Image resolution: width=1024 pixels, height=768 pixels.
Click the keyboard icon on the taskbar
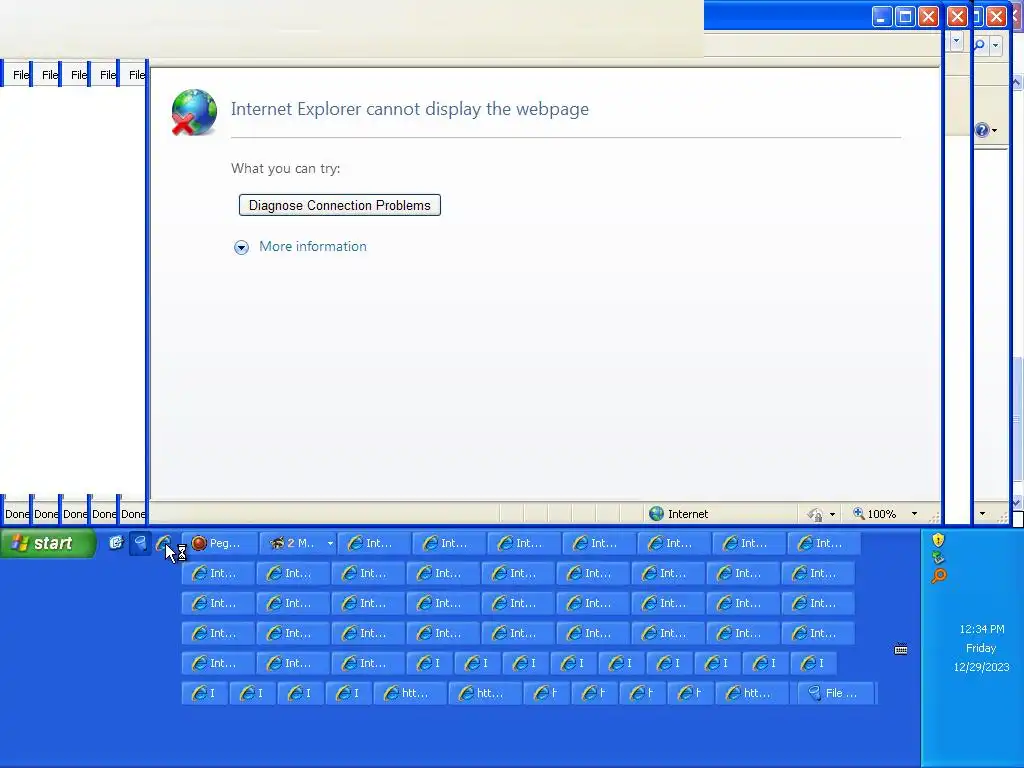901,649
